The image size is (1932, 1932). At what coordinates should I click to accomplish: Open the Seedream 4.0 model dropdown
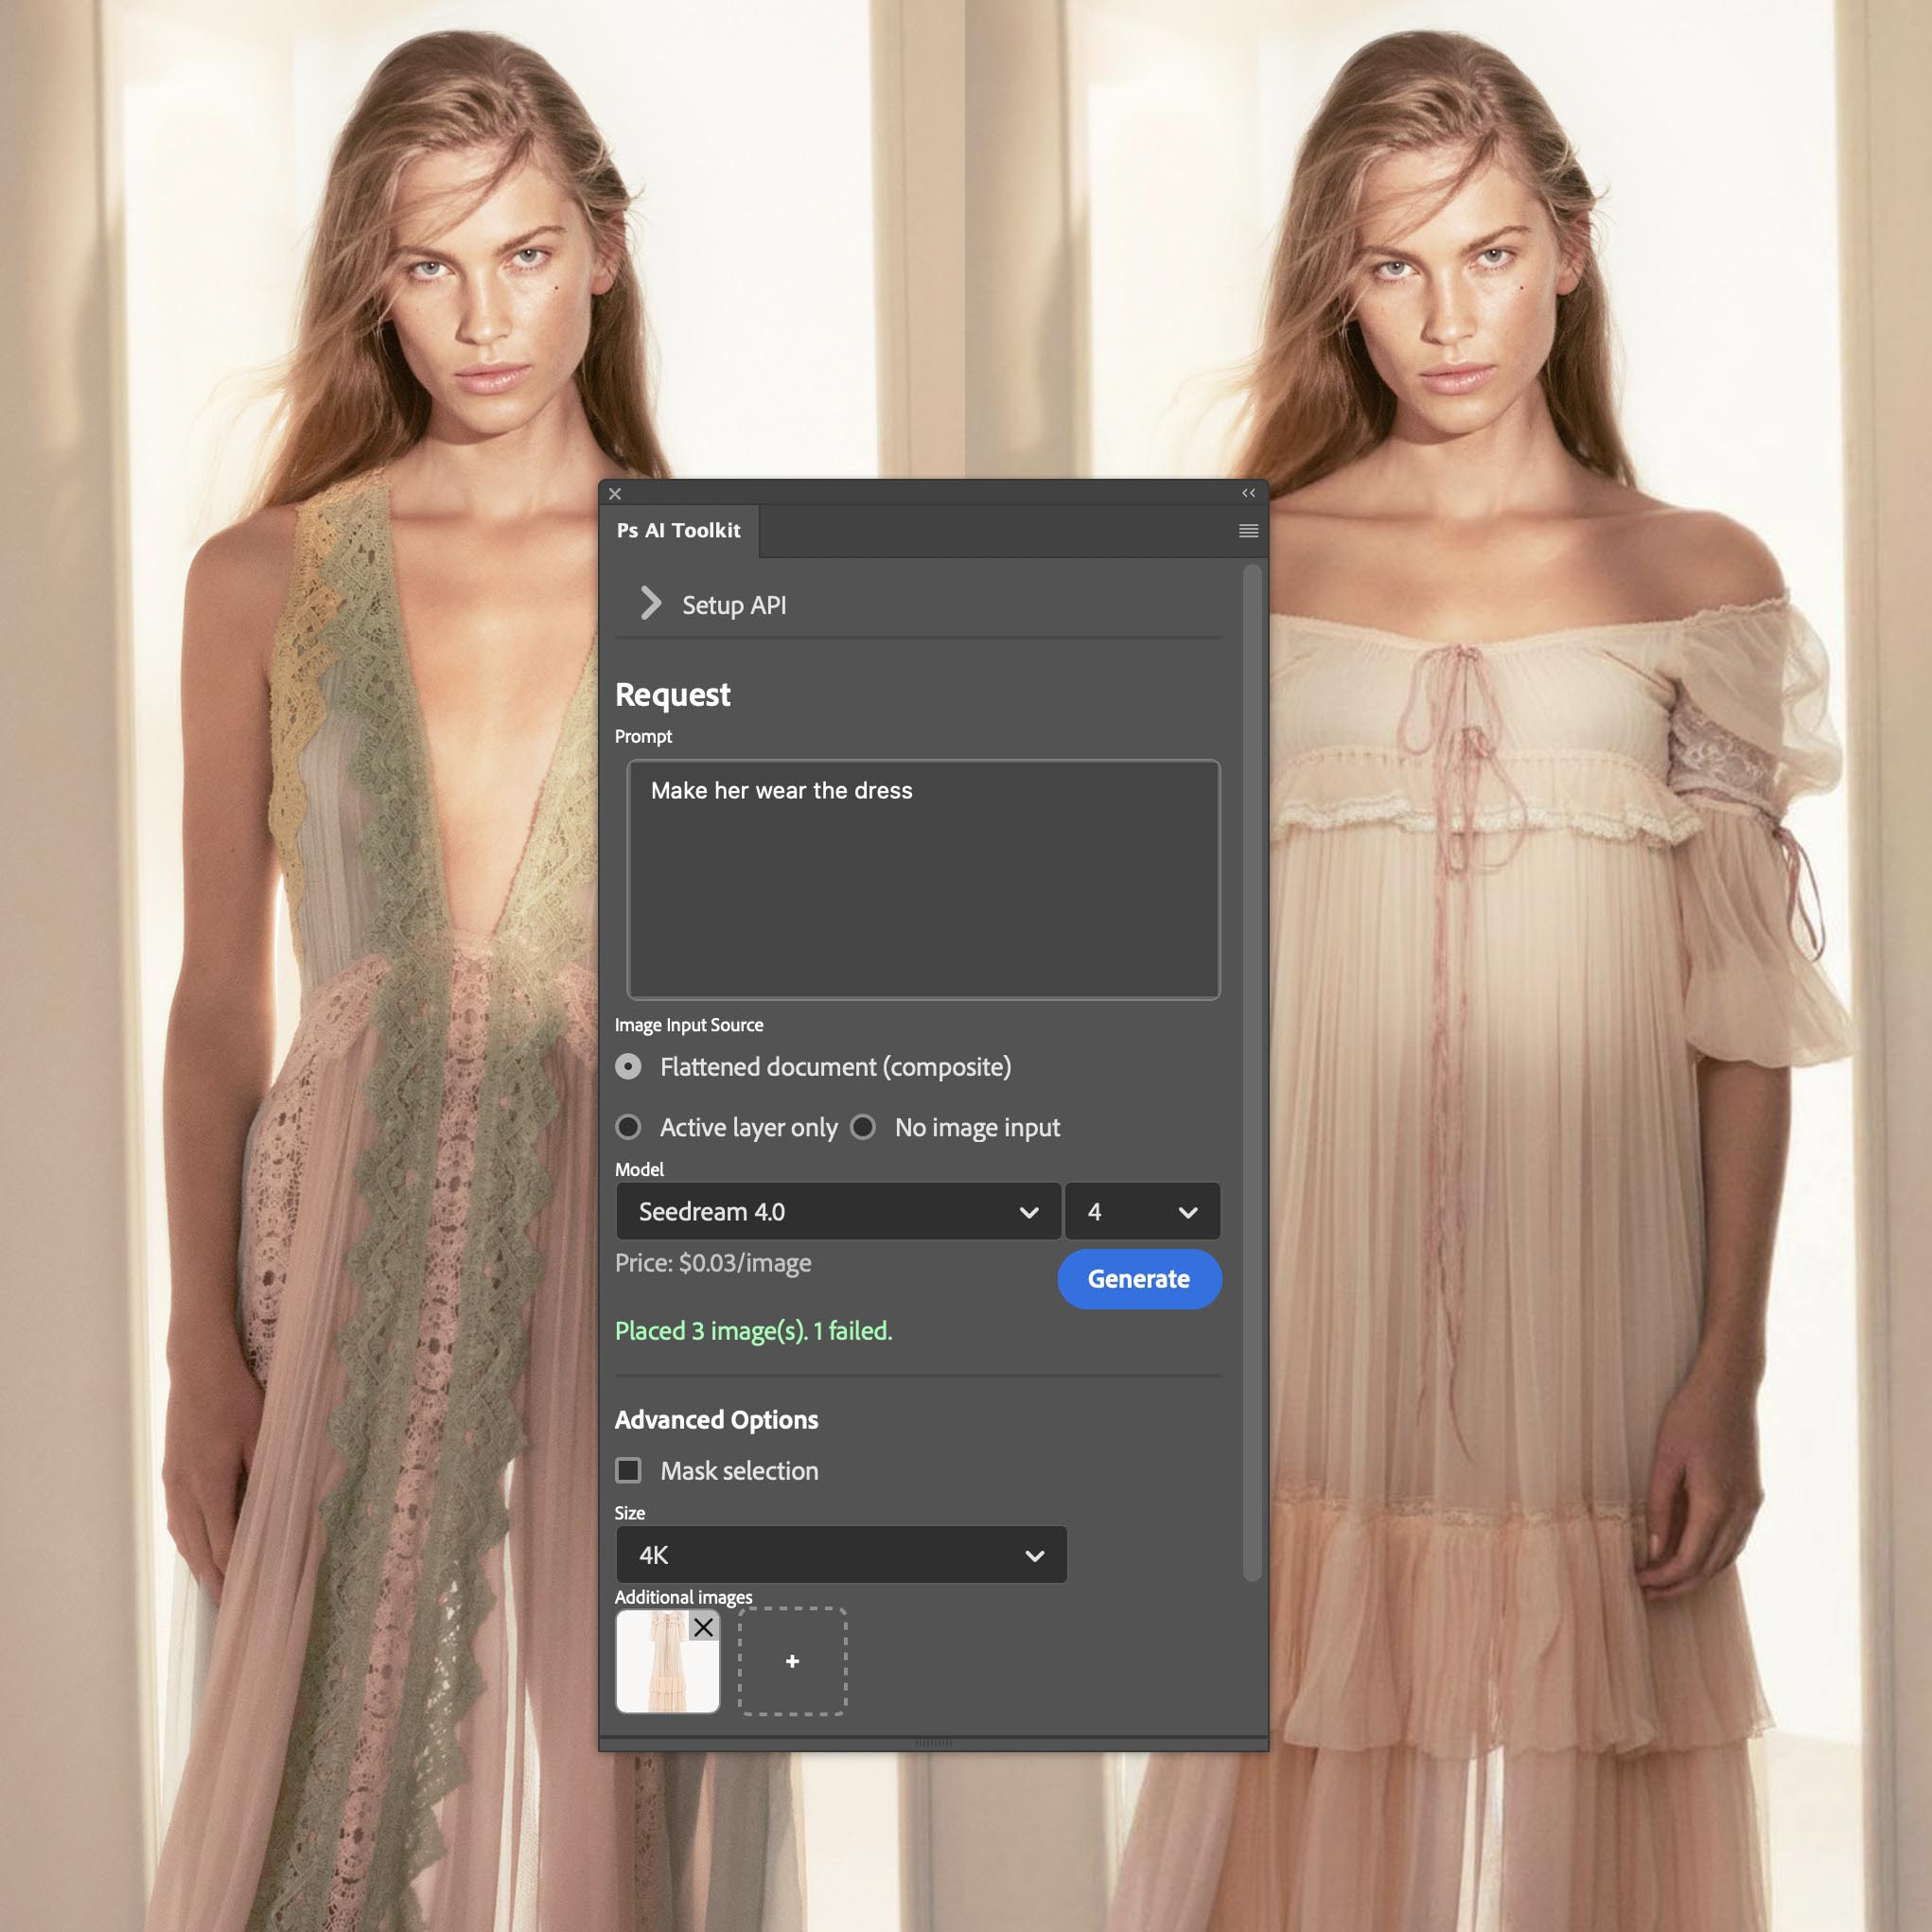click(837, 1212)
